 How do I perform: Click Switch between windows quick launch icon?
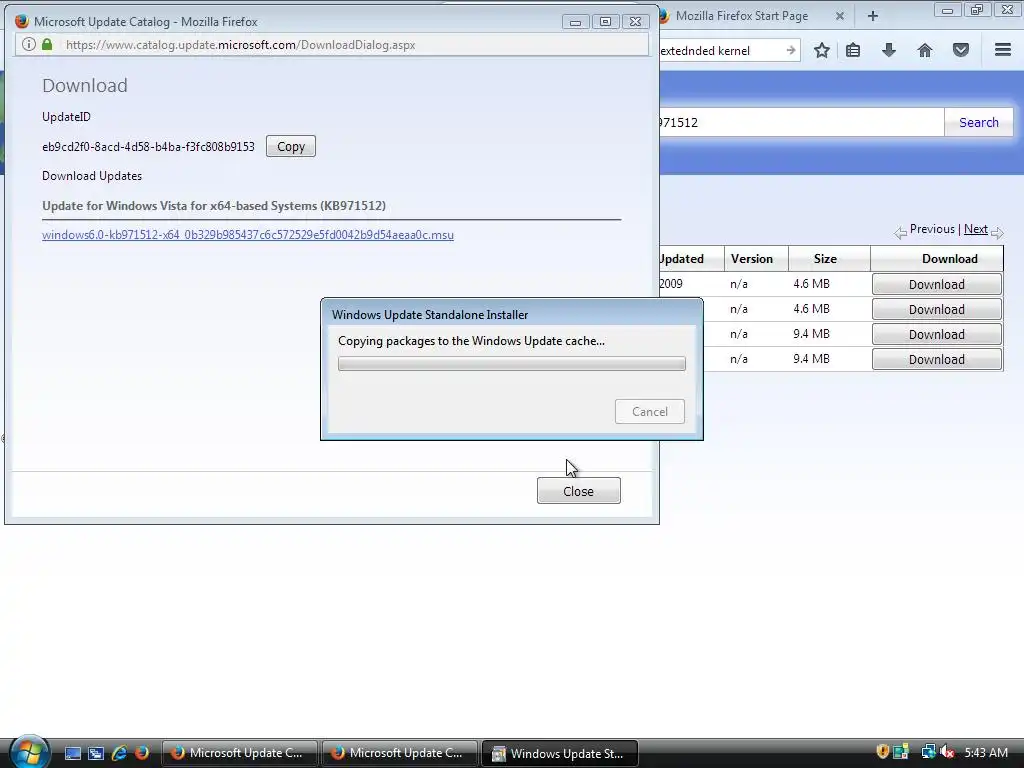coord(96,753)
